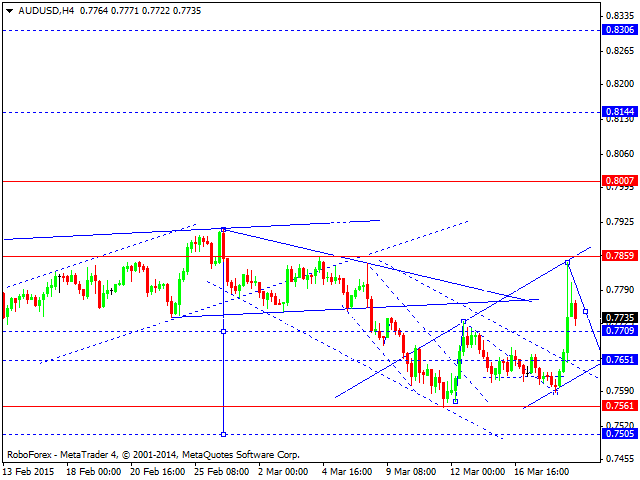This screenshot has height=480, width=640.
Task: Click the 0.8144 price level label
Action: (617, 112)
